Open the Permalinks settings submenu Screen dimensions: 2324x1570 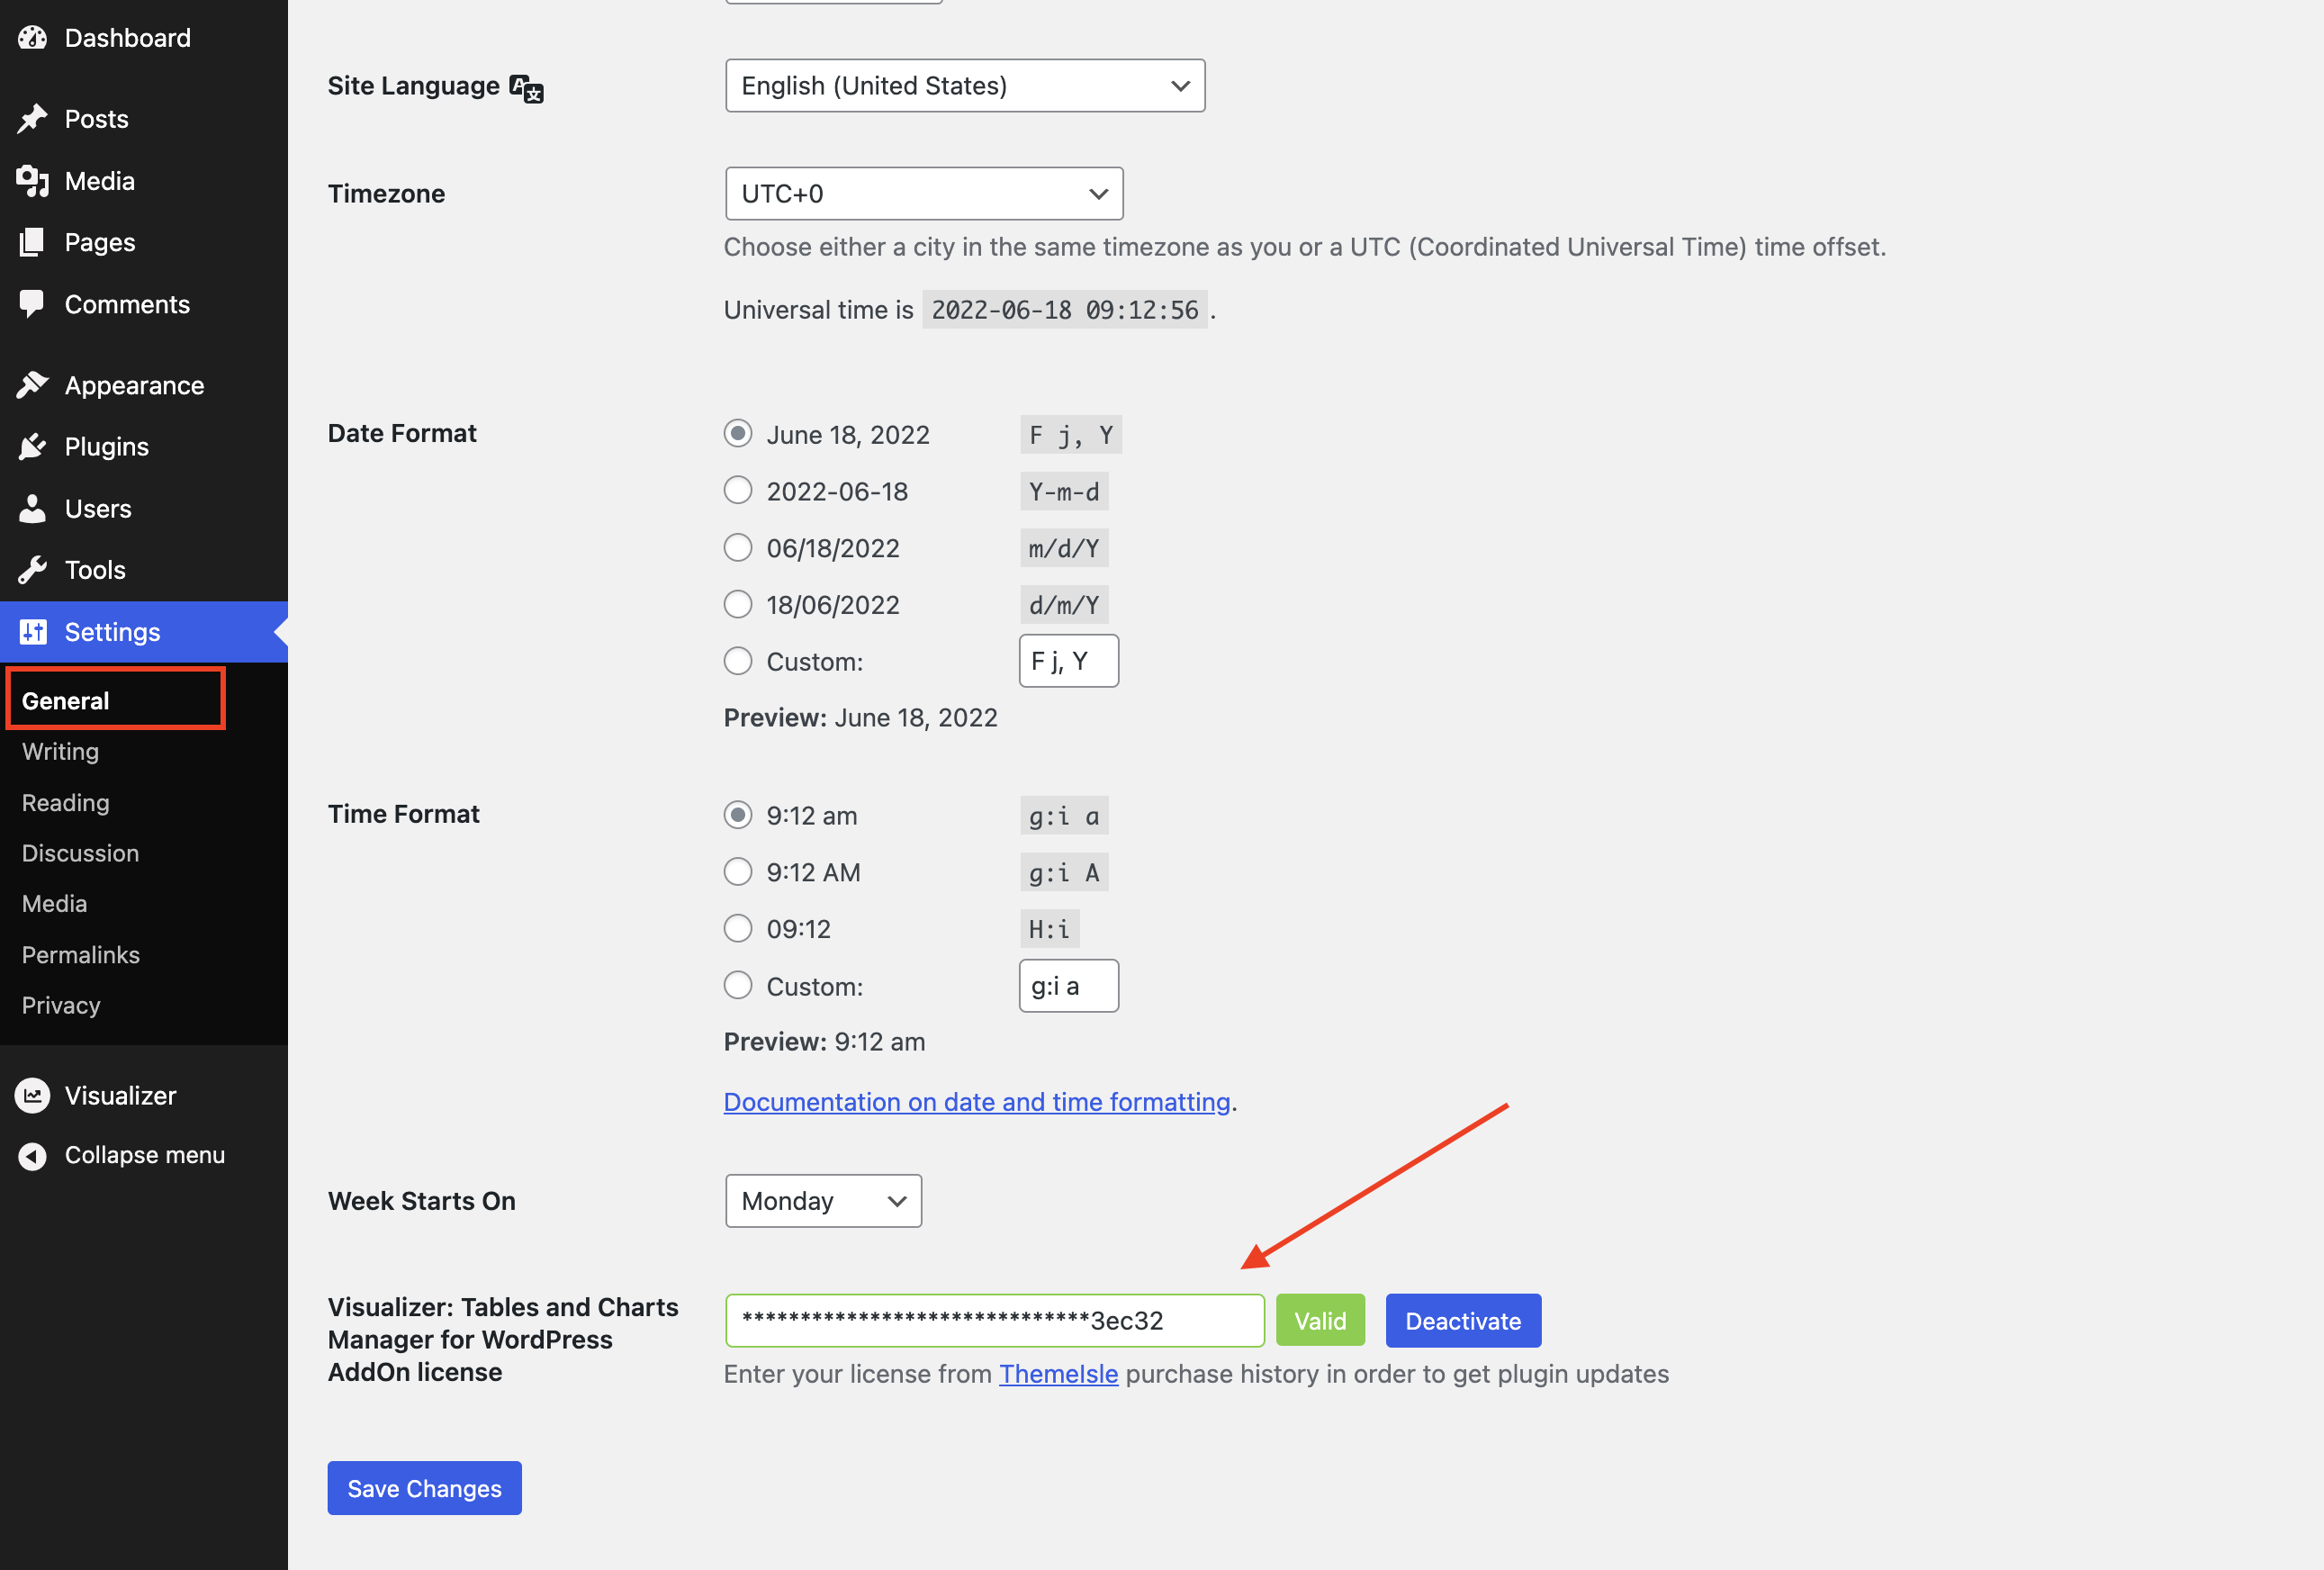[x=81, y=954]
